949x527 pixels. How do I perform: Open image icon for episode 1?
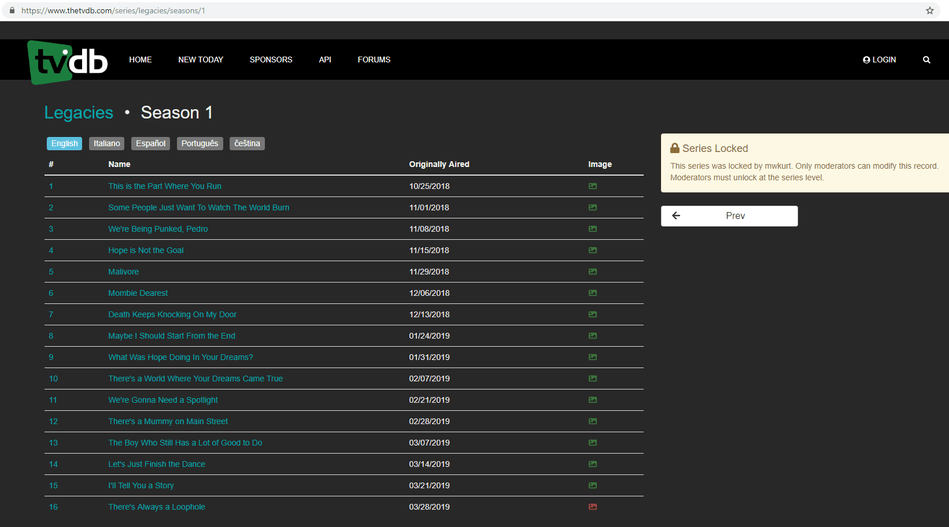(593, 186)
